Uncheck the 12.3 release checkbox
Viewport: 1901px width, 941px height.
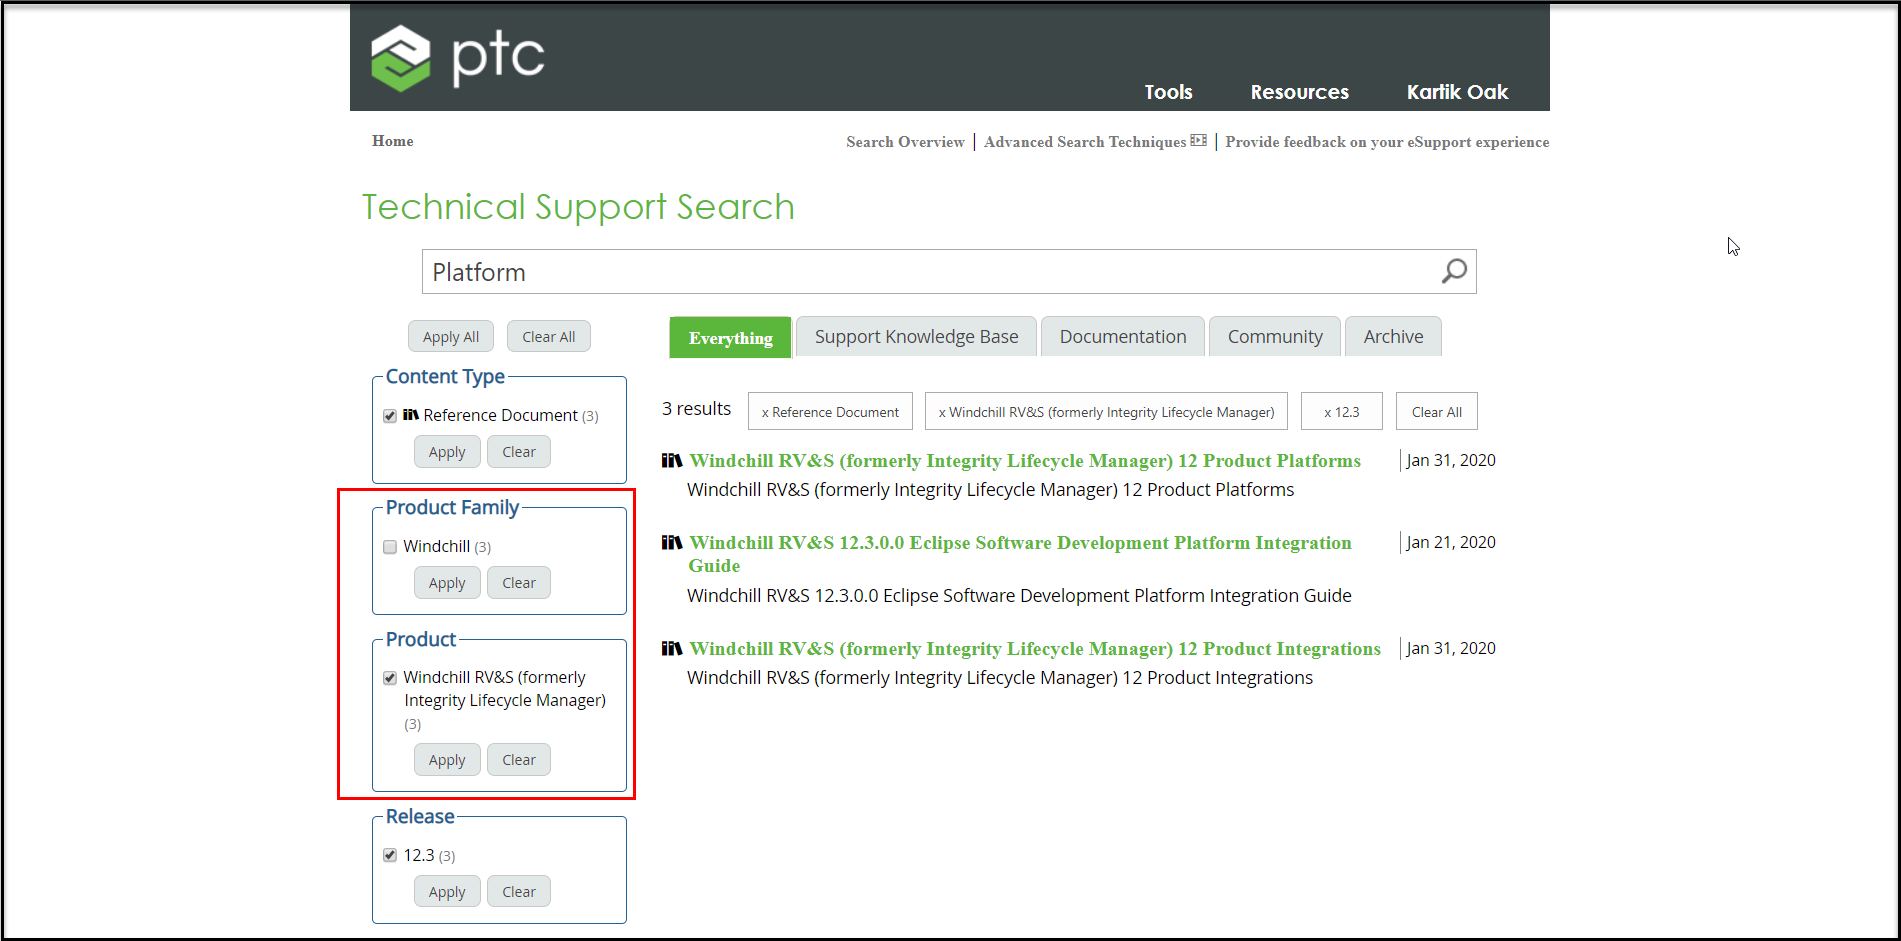389,855
